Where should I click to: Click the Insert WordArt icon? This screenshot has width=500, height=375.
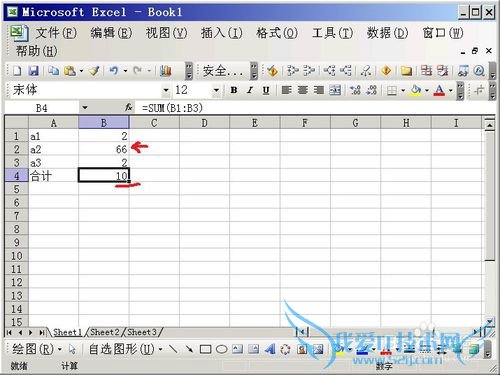(x=270, y=349)
